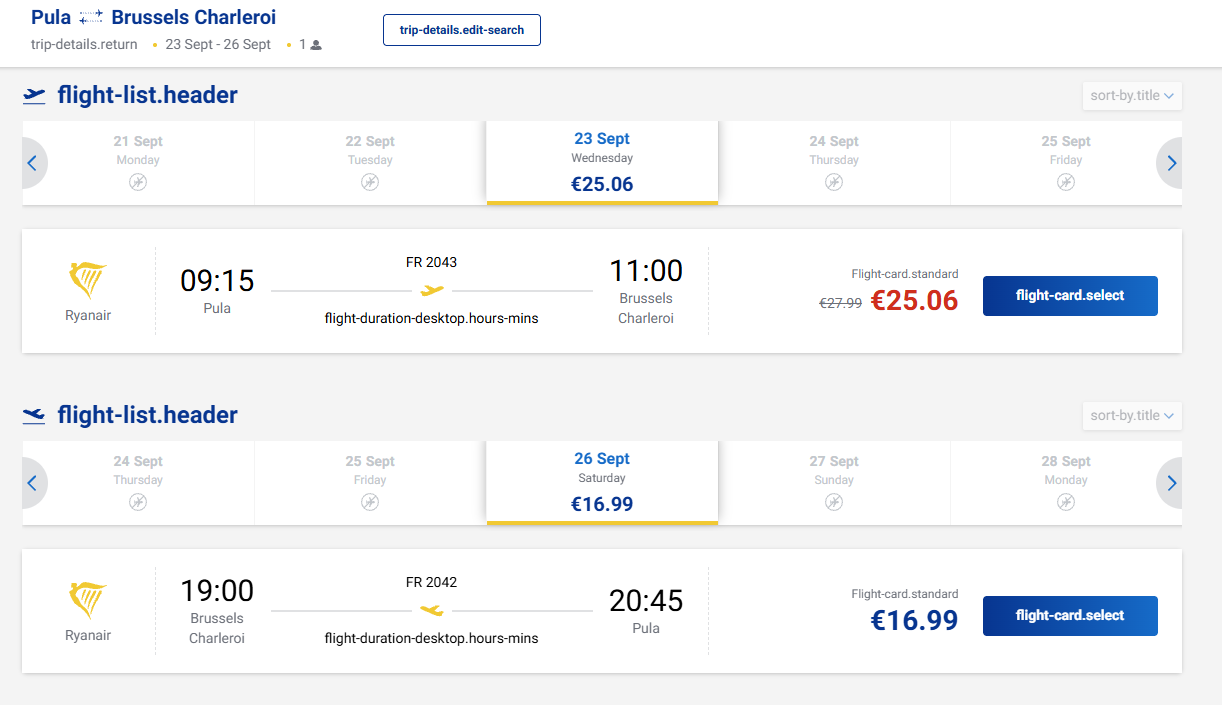This screenshot has width=1222, height=705.
Task: Click the FR 2043 flight number label
Action: click(432, 263)
